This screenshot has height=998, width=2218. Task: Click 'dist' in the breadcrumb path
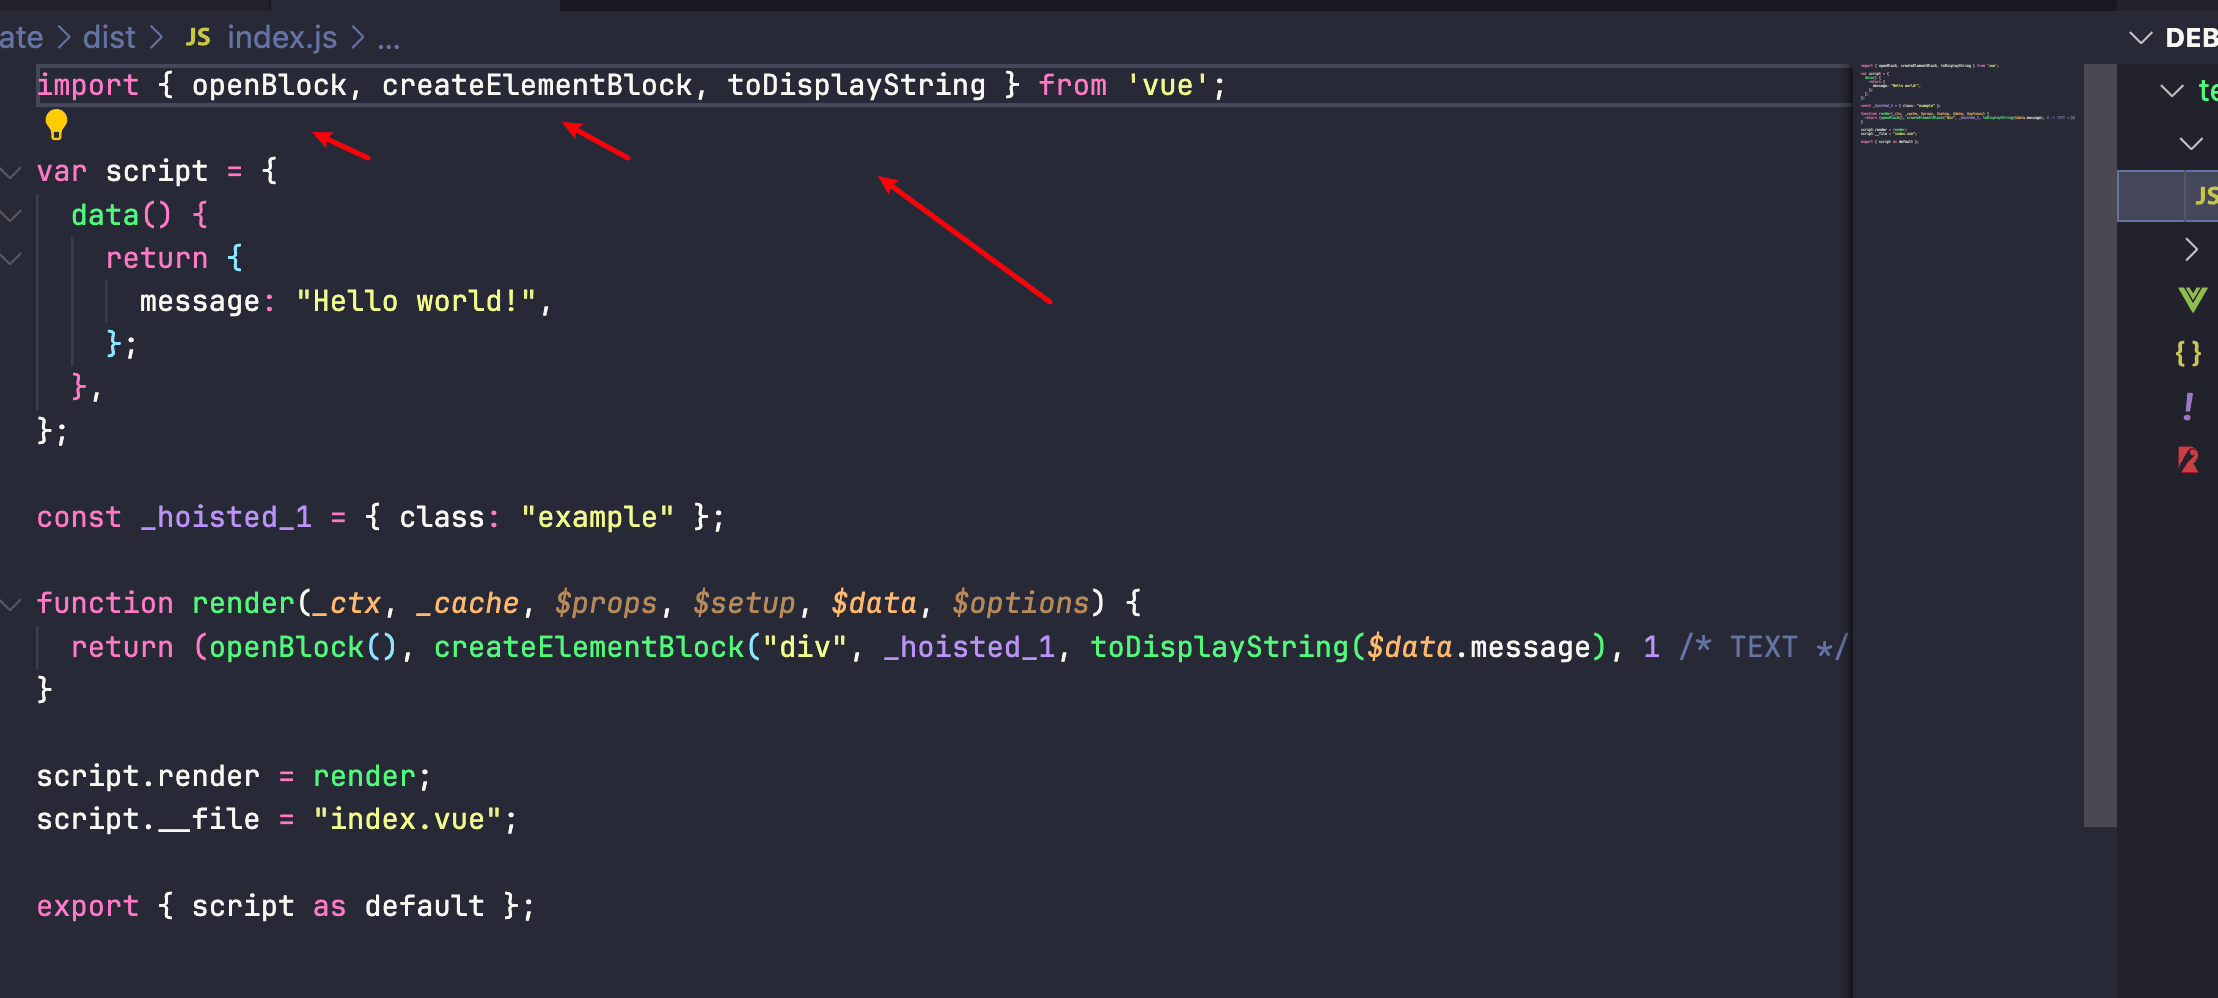coord(109,38)
